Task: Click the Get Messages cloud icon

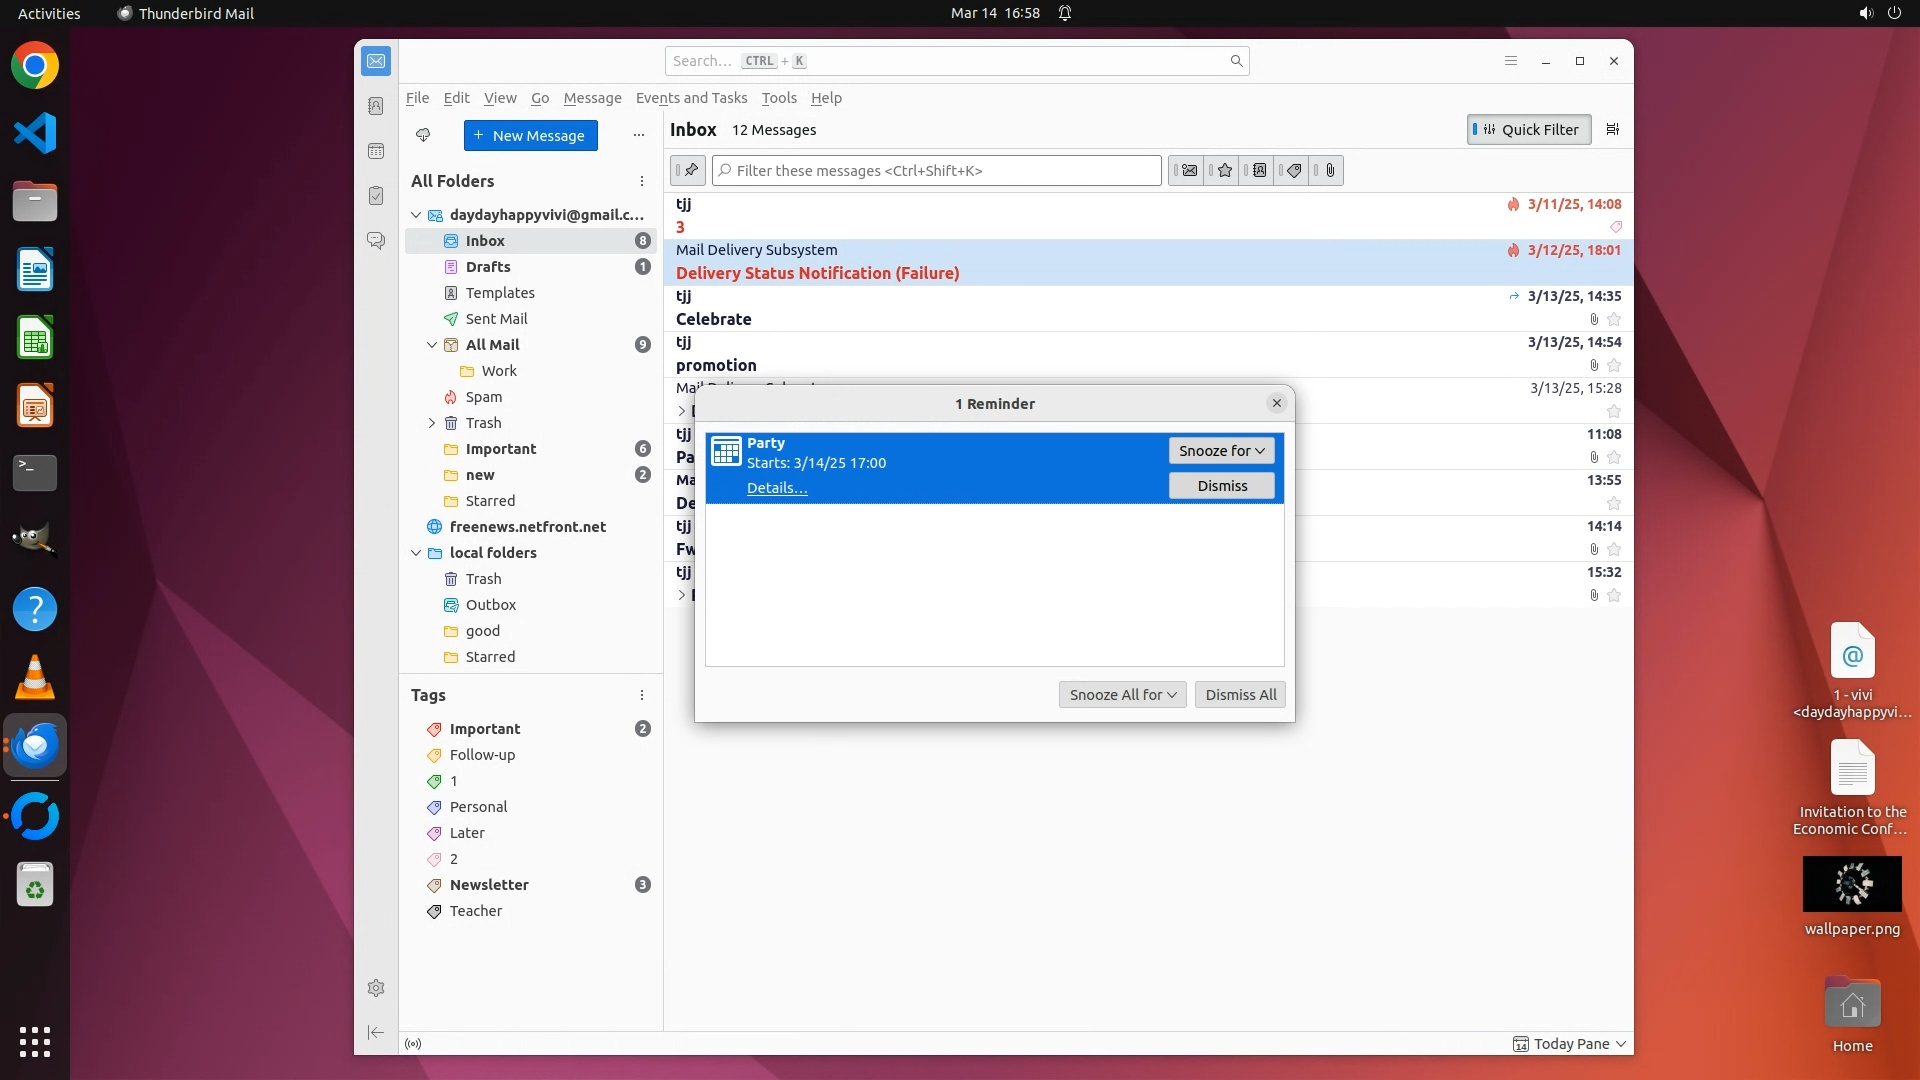Action: coord(423,135)
